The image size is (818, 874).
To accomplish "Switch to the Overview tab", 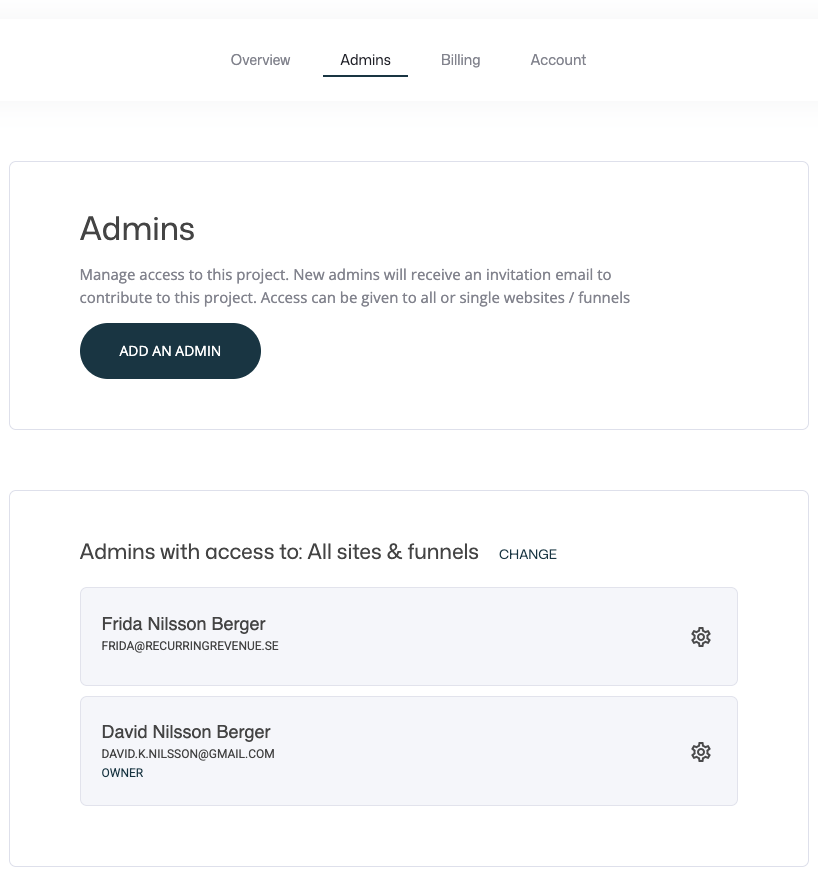I will click(260, 60).
